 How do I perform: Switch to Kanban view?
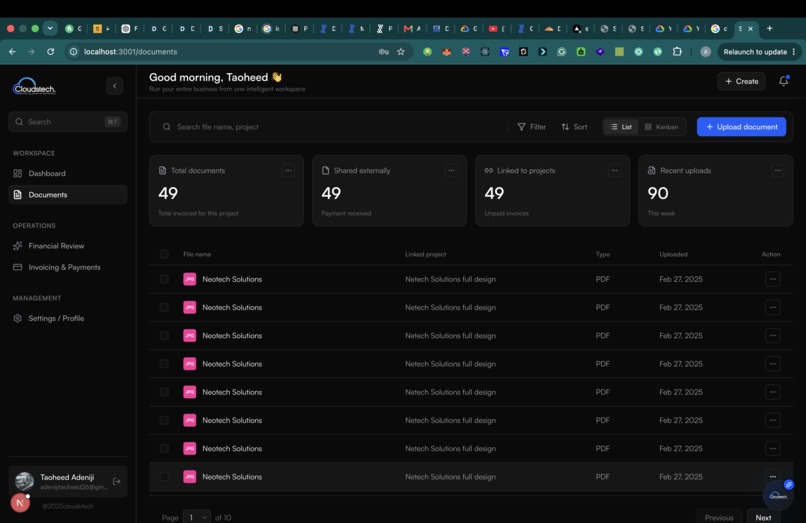(662, 127)
